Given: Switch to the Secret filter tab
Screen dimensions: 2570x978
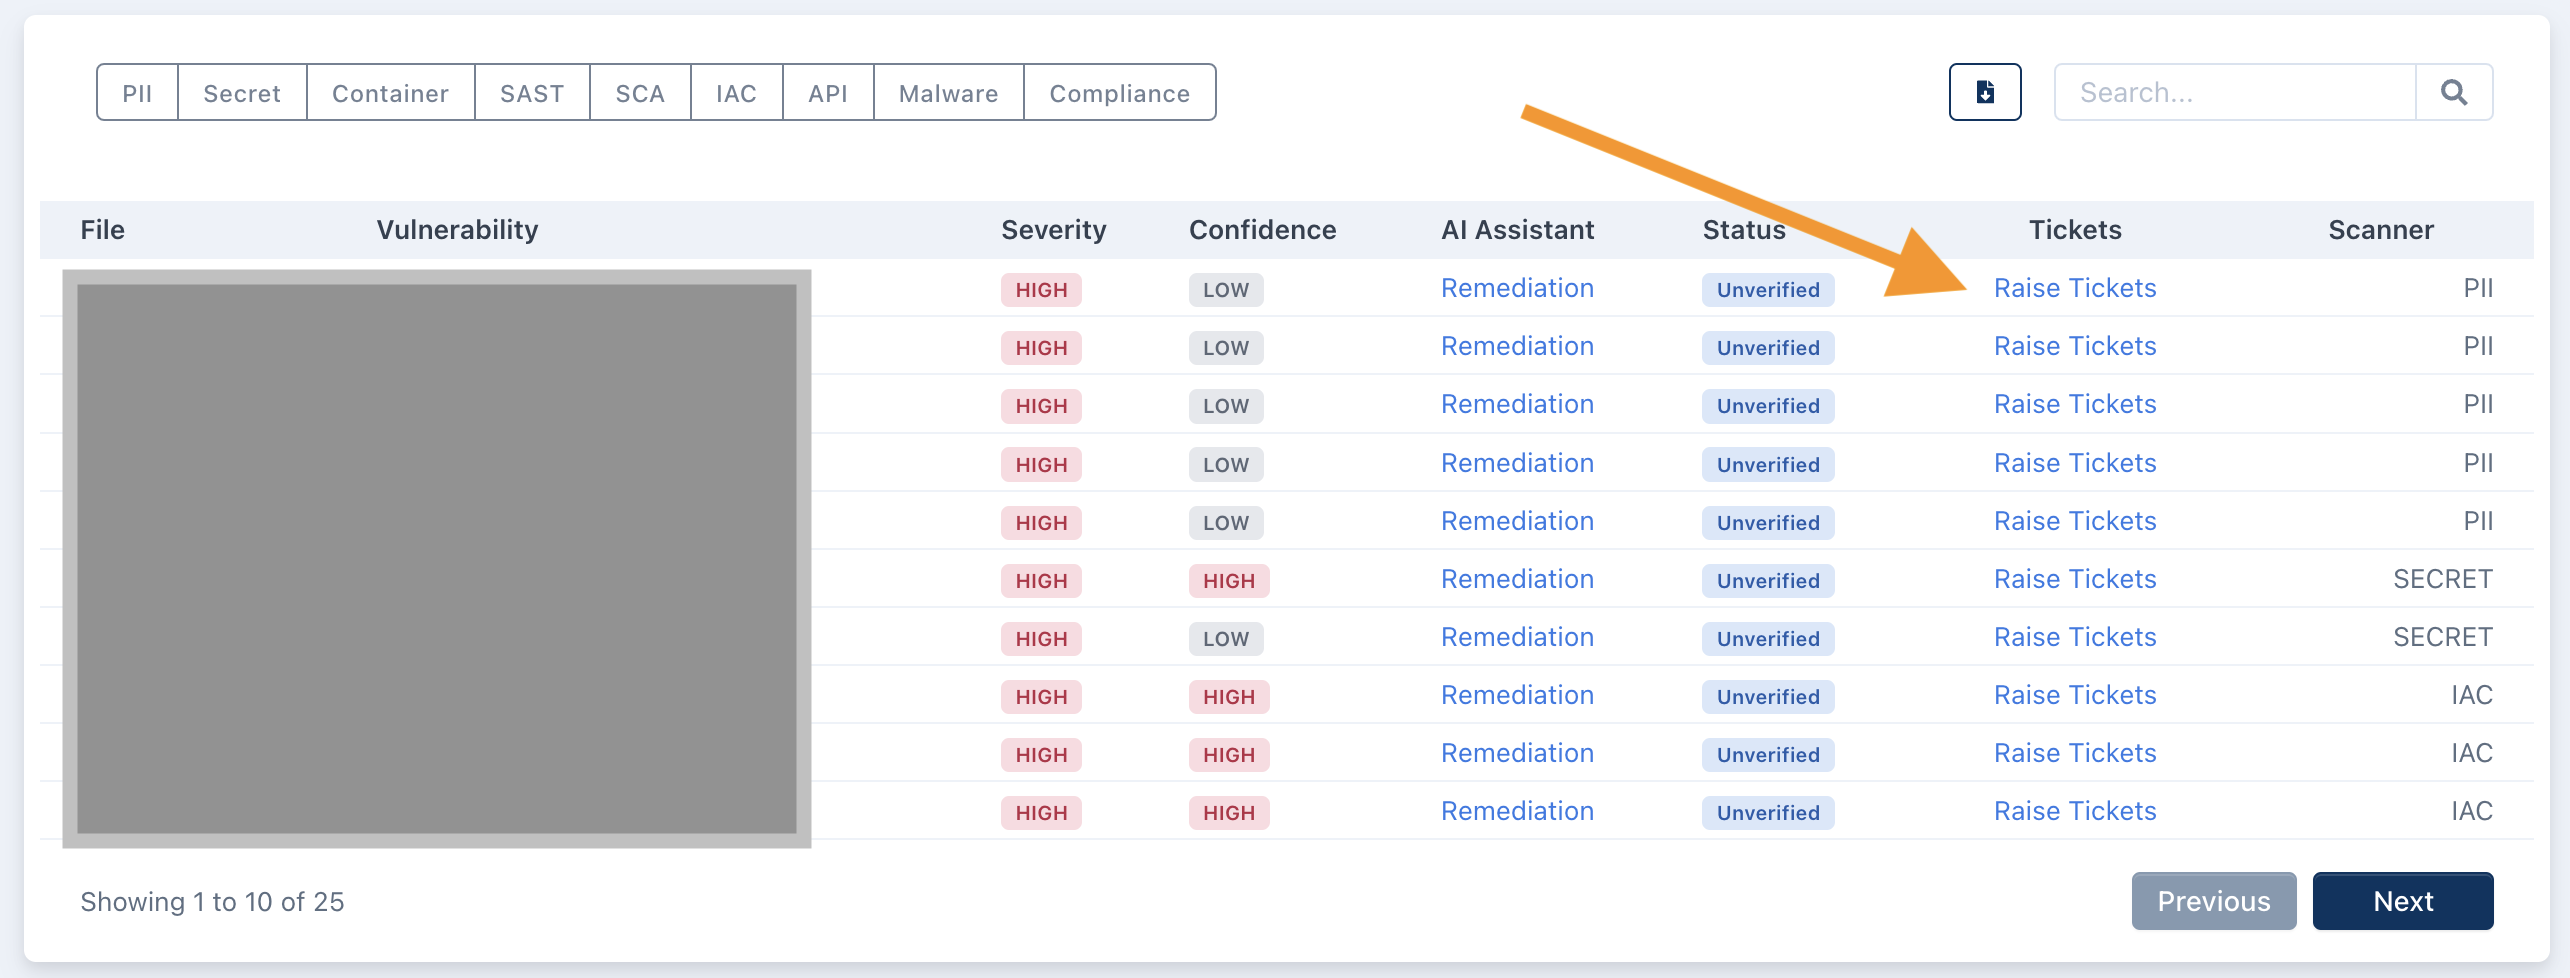Looking at the screenshot, I should 242,93.
